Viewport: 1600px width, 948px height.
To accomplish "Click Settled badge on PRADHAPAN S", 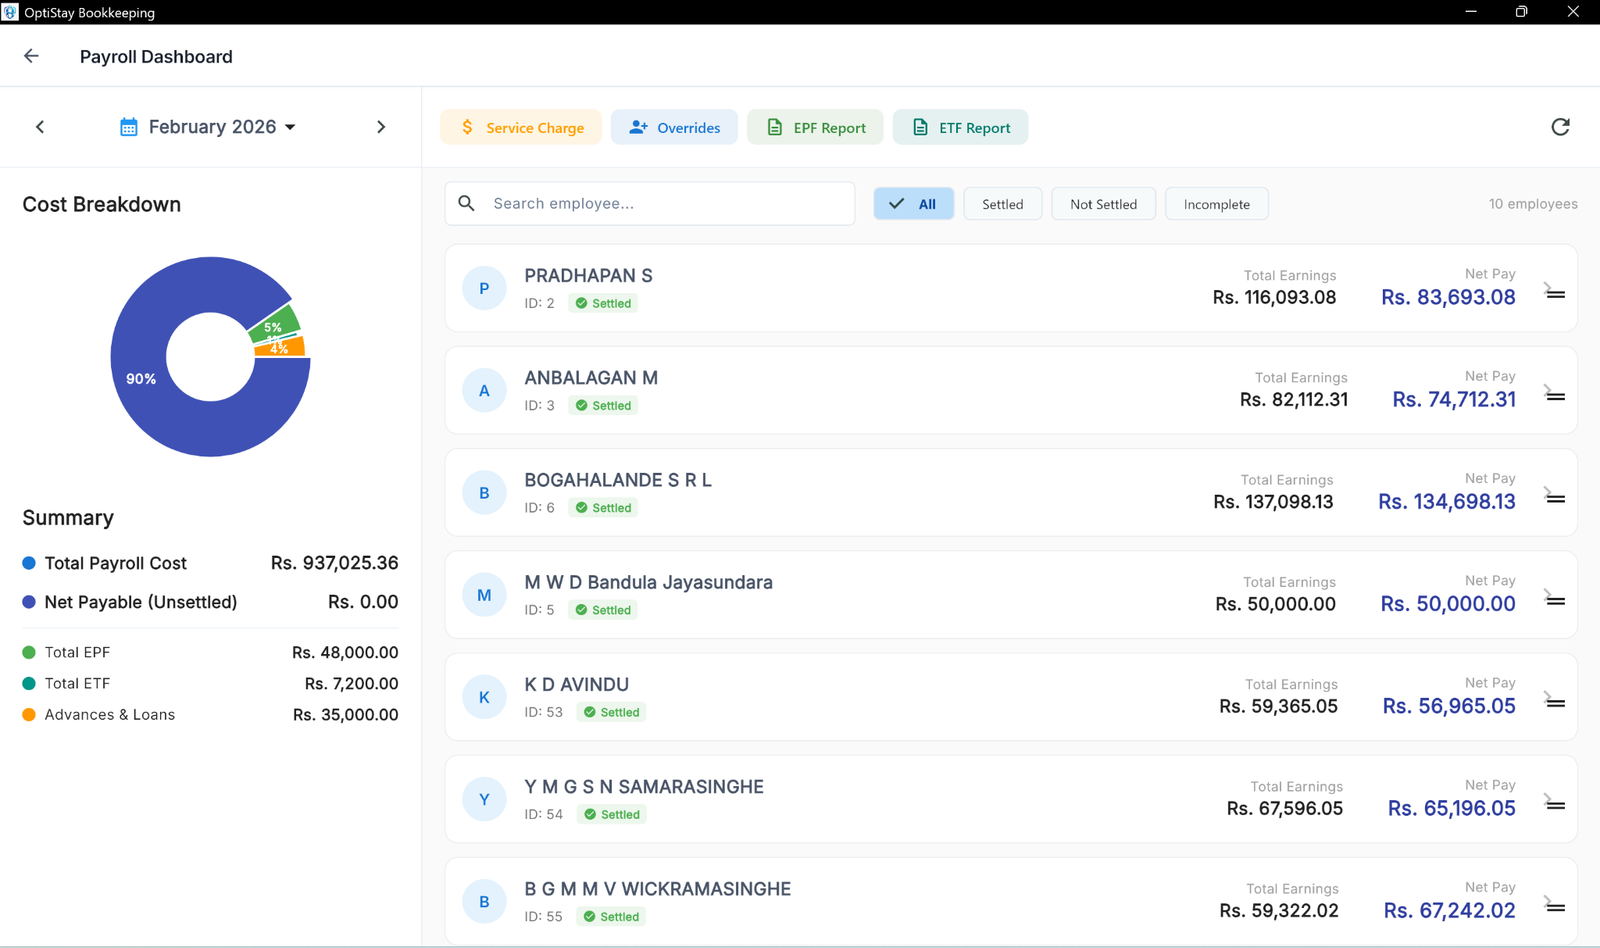I will (x=603, y=303).
